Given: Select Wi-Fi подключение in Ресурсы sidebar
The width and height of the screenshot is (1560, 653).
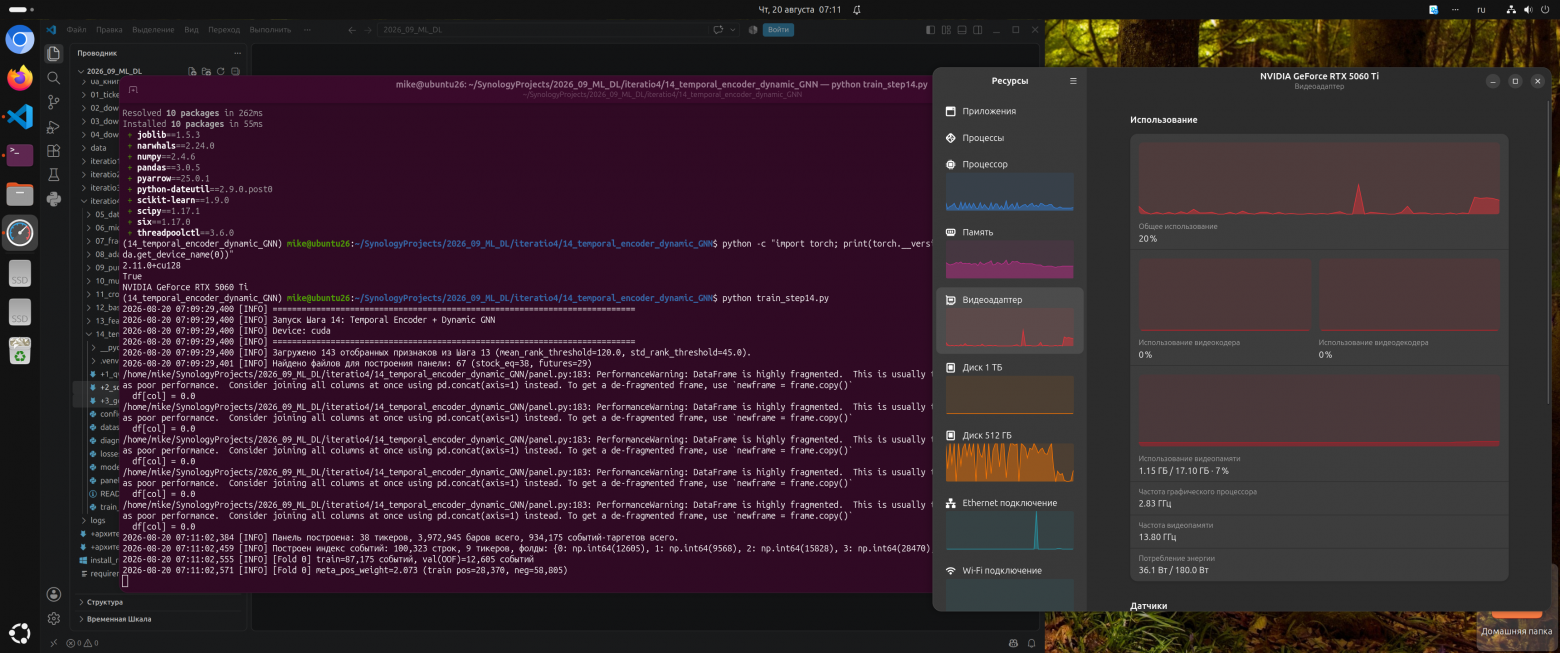Looking at the screenshot, I should (1009, 586).
